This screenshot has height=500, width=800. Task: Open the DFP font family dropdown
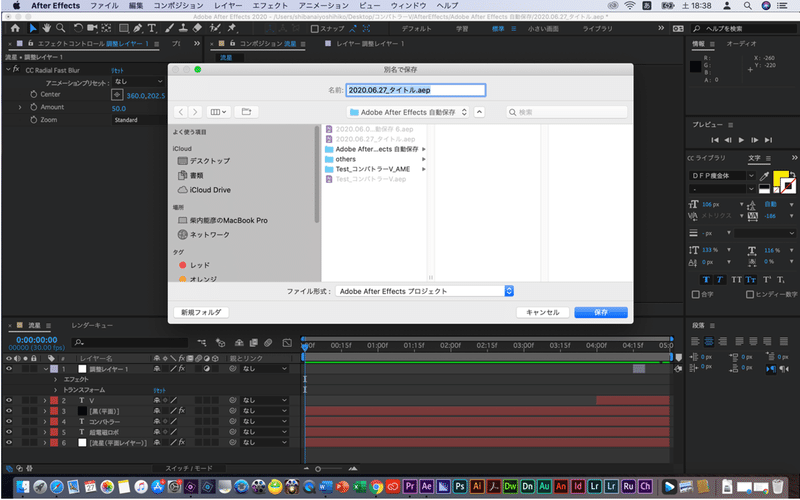pos(722,176)
